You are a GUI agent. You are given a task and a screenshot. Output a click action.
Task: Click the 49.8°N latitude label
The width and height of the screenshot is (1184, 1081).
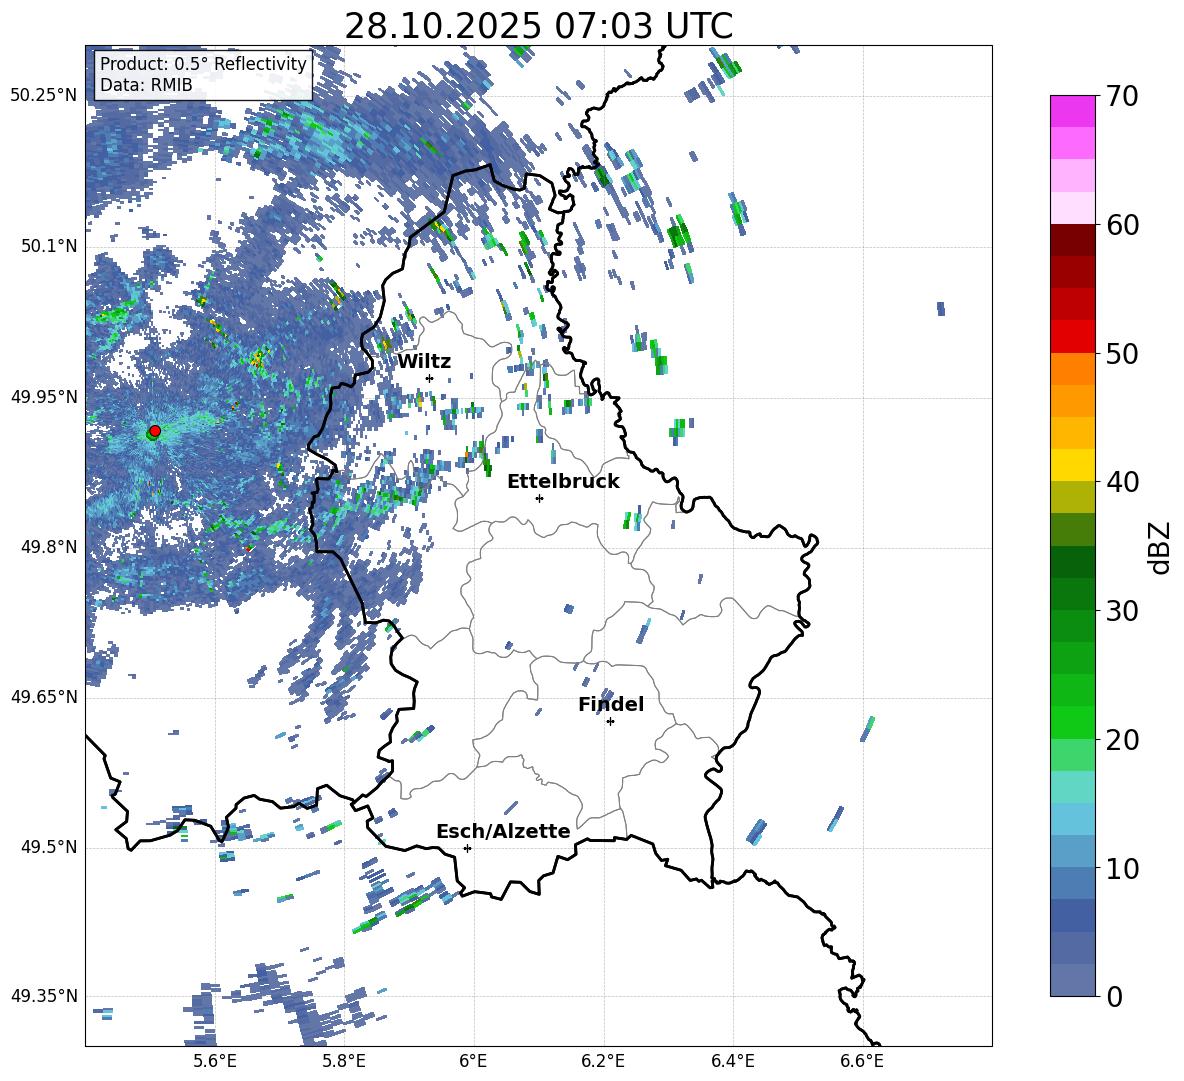(48, 547)
